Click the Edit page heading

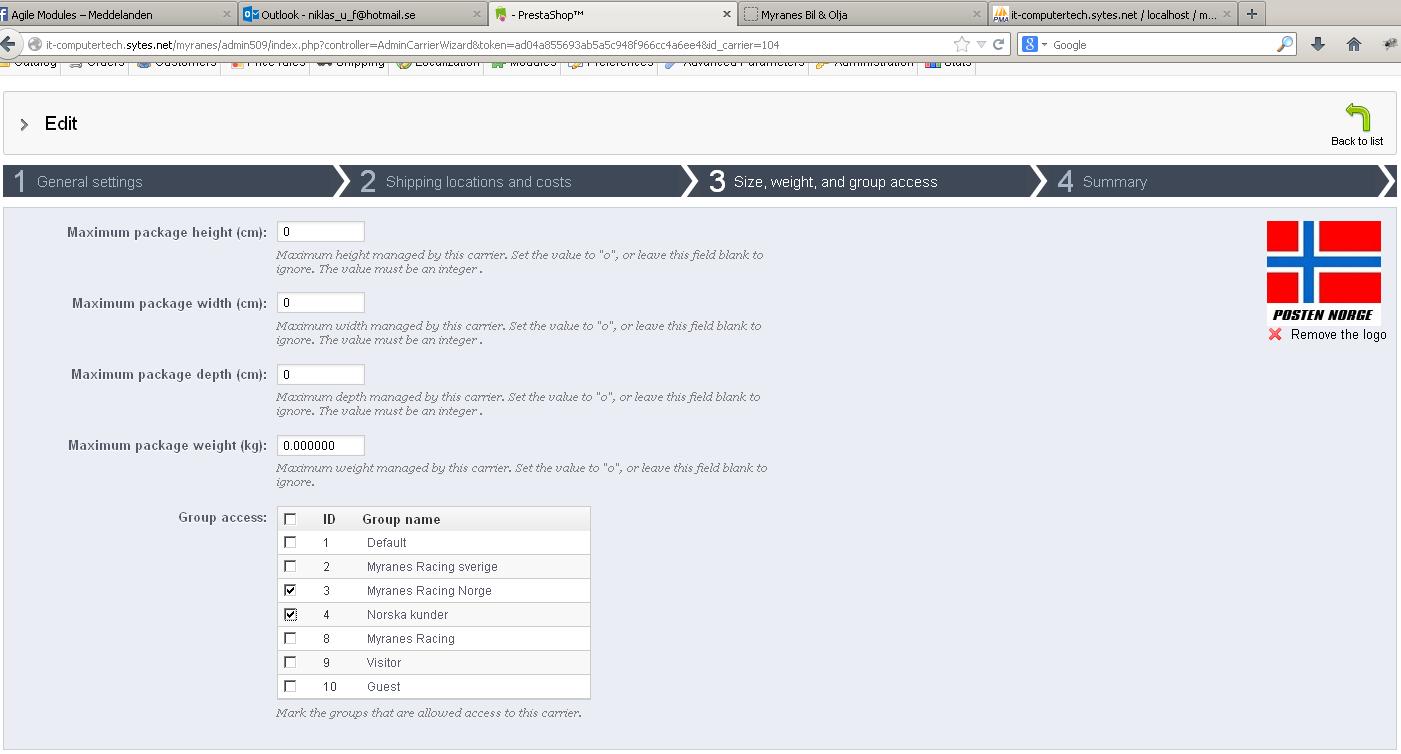[61, 123]
